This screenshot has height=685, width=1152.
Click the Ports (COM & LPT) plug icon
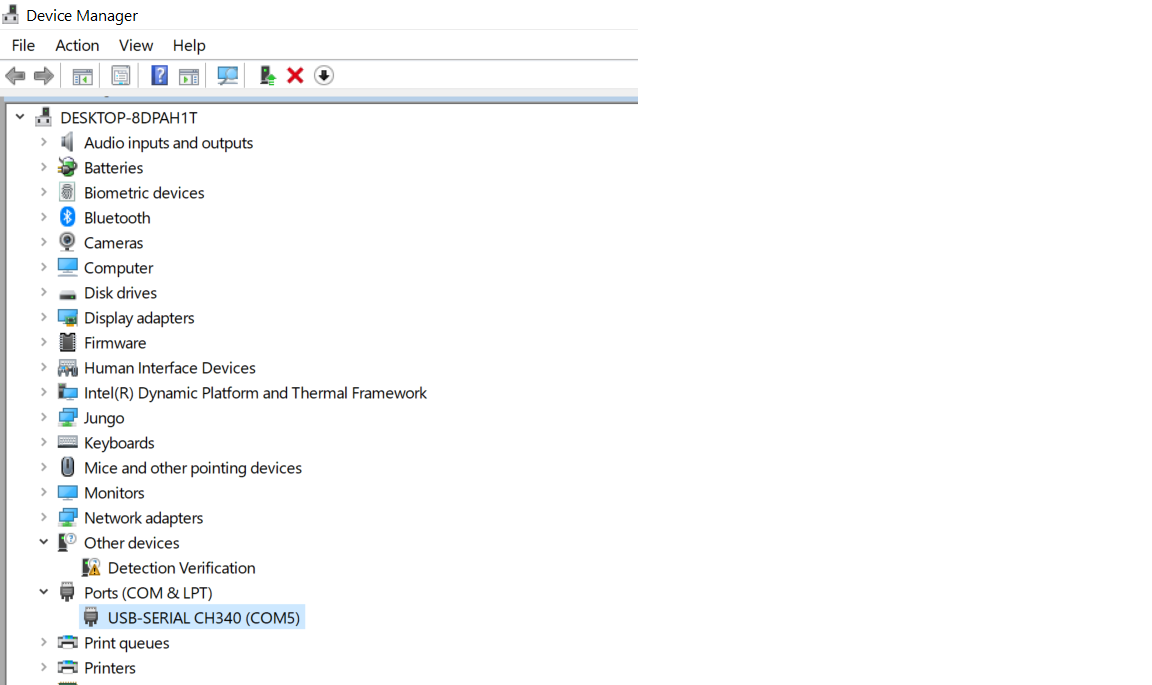coord(68,592)
